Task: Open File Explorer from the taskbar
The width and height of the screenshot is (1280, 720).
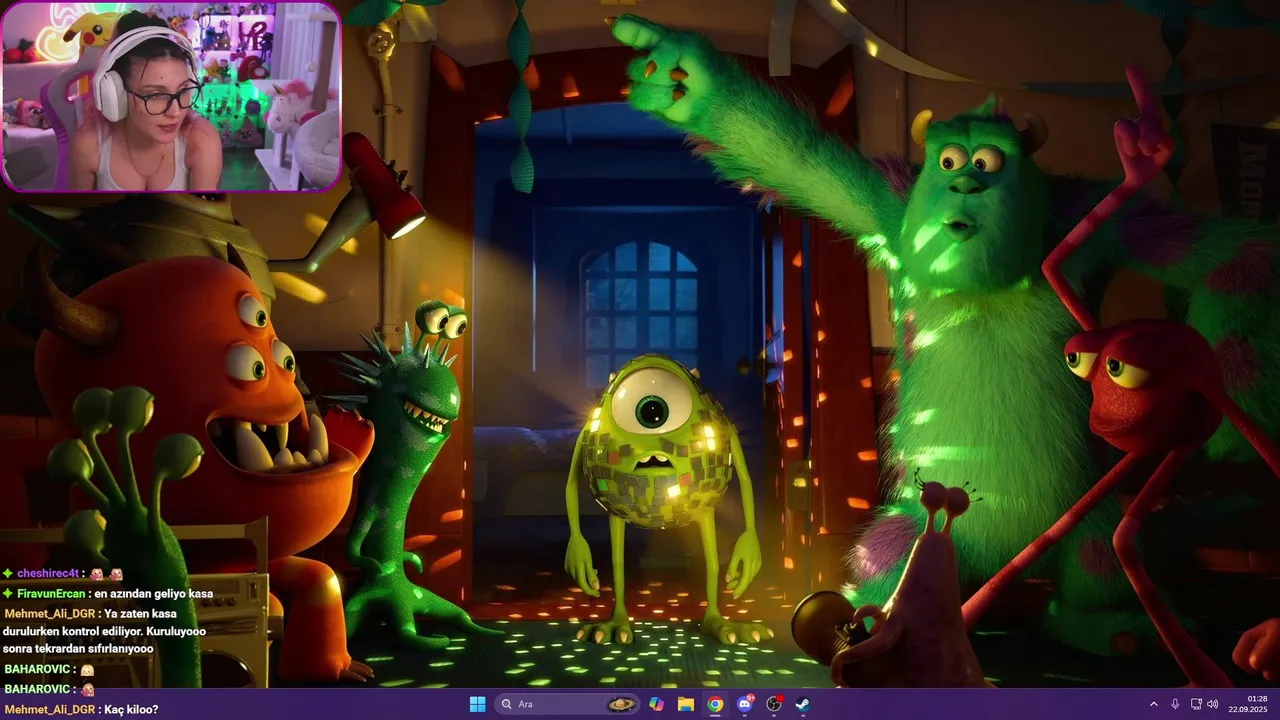Action: tap(686, 704)
